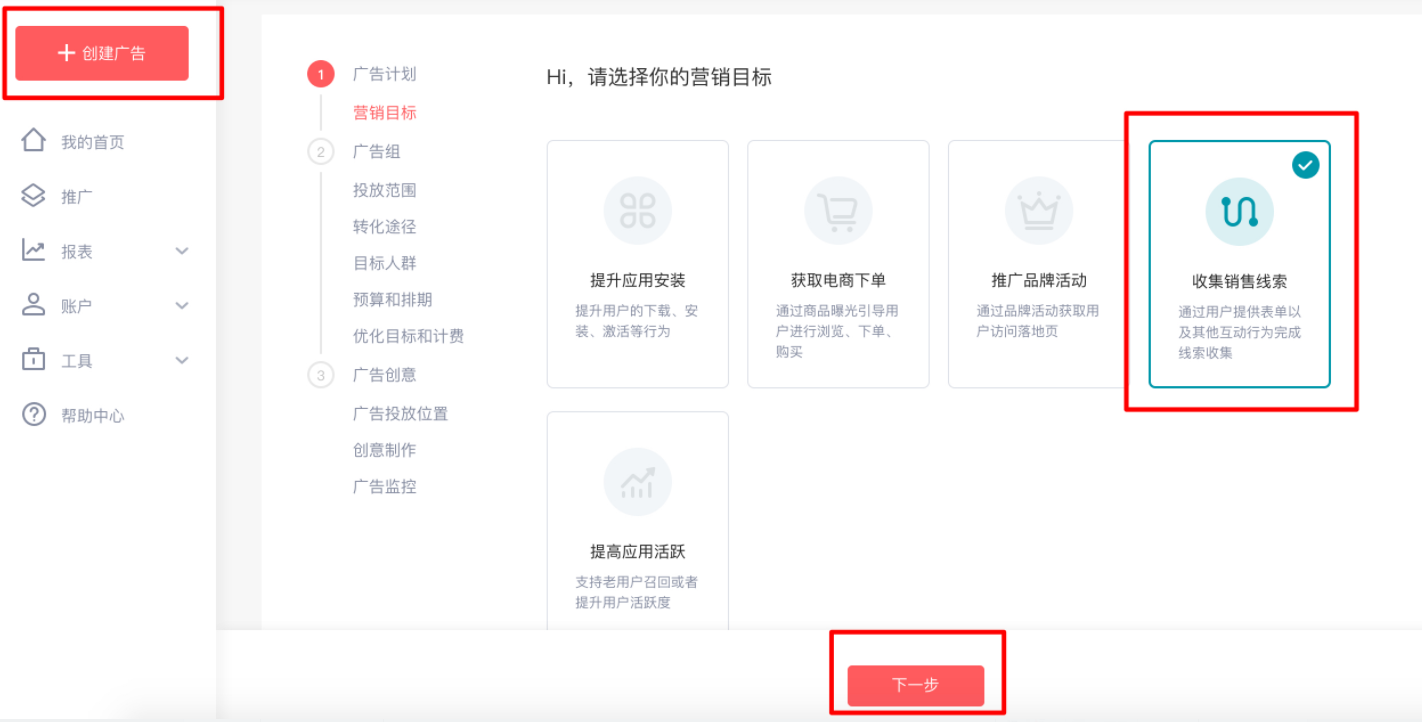Click the question mark 帮助中心 icon
Image resolution: width=1422 pixels, height=722 pixels.
[x=34, y=415]
